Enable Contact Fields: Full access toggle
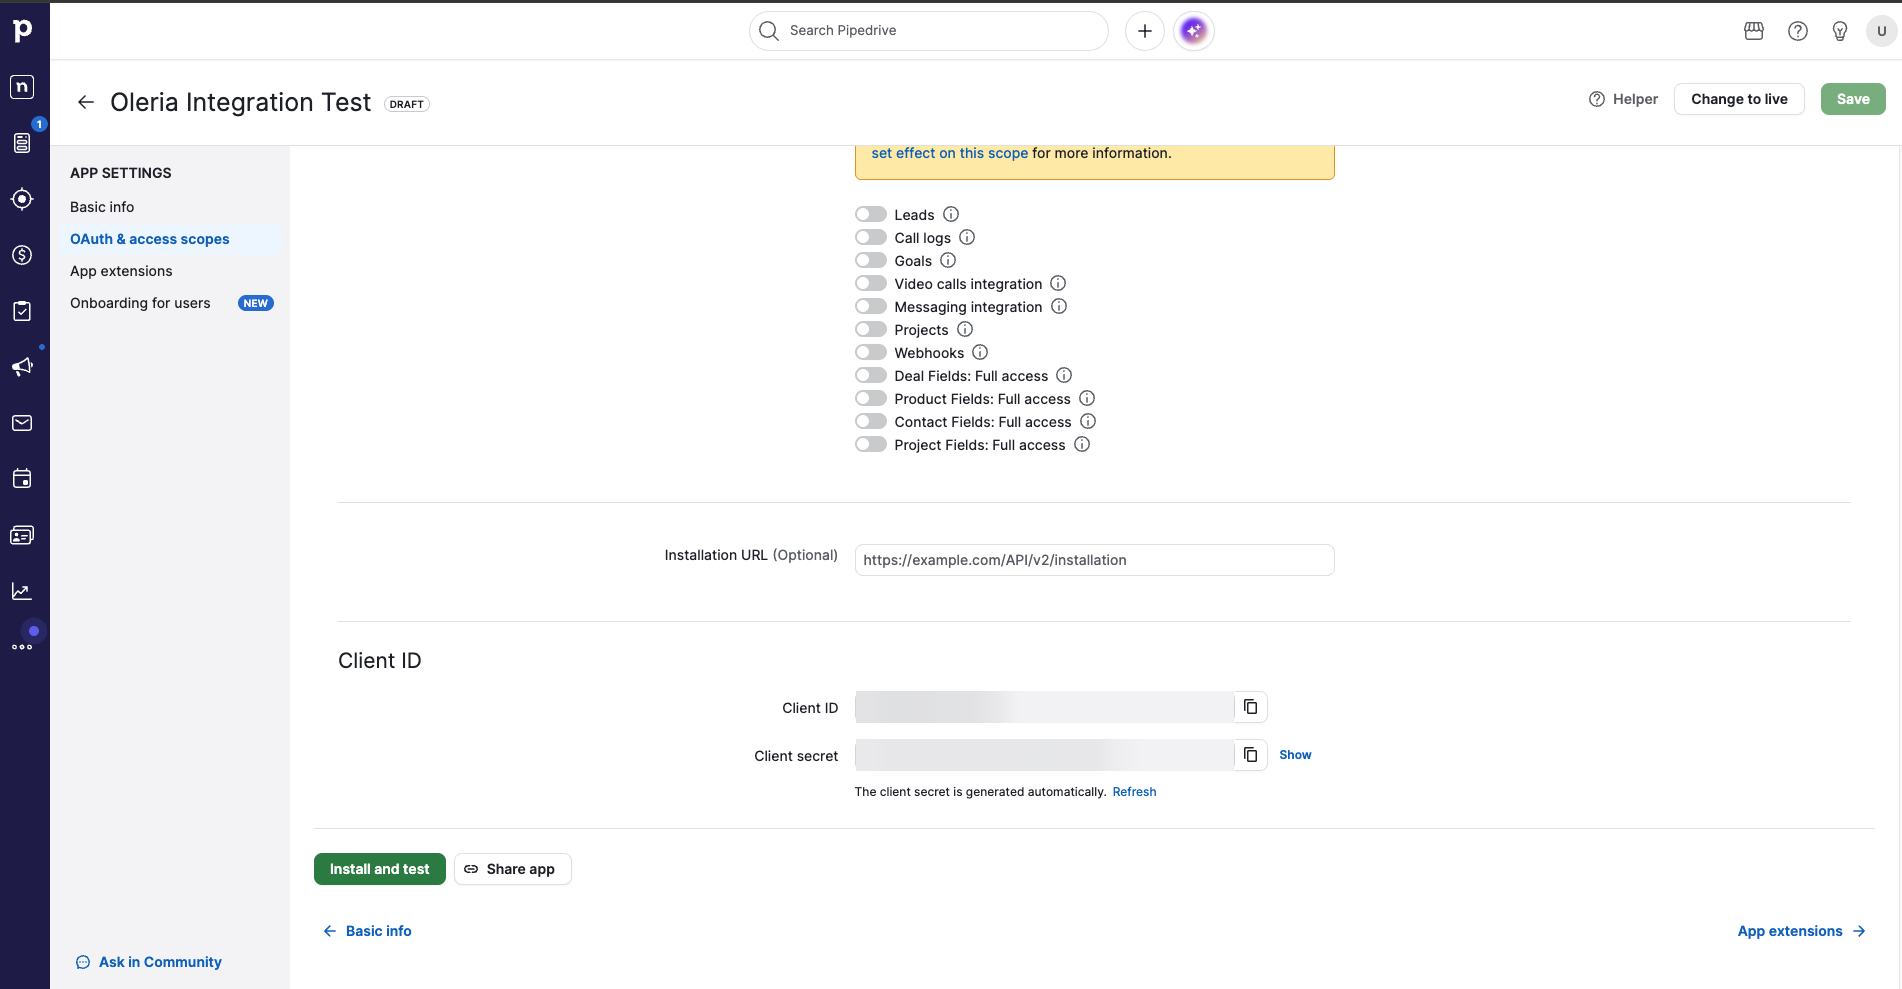 click(x=871, y=421)
